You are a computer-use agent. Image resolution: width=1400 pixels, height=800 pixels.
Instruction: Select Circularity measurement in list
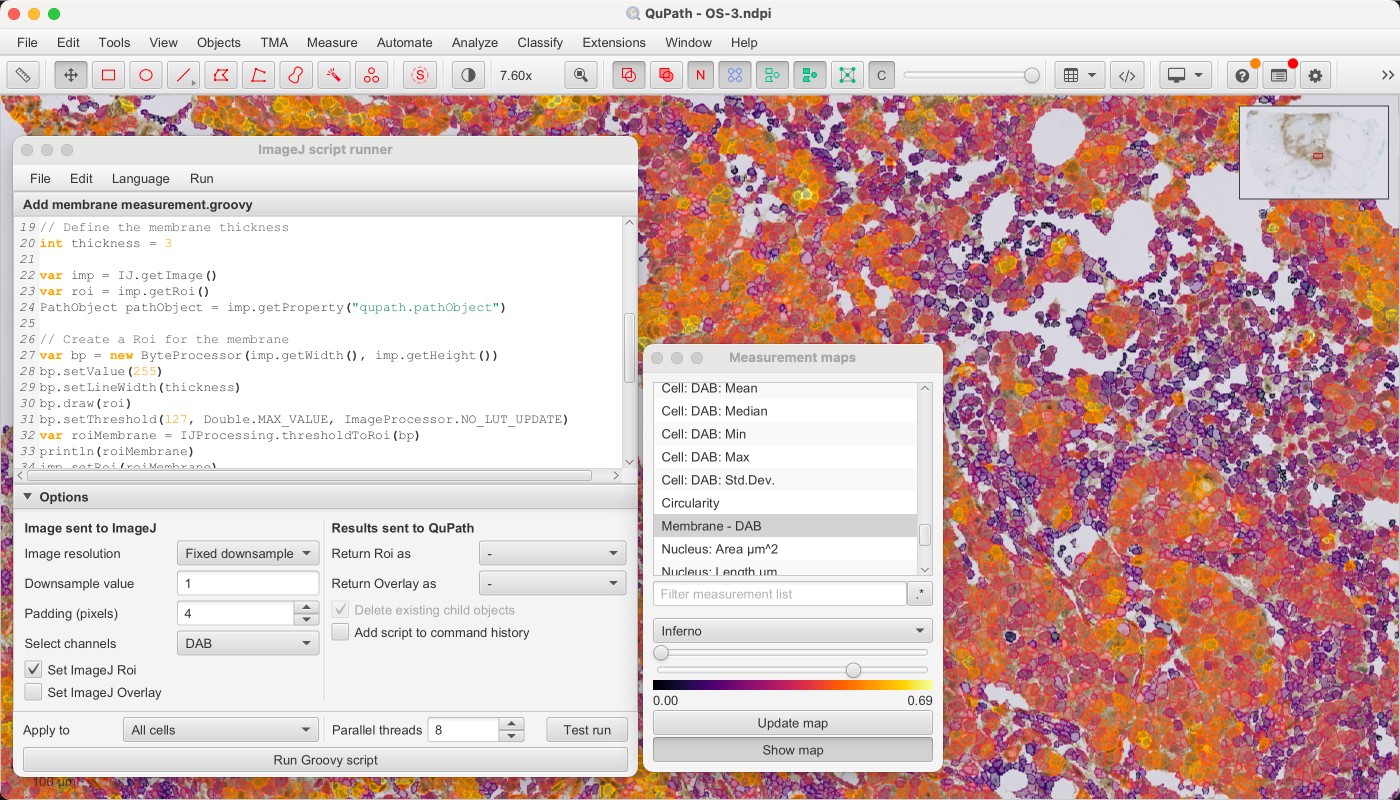[785, 503]
